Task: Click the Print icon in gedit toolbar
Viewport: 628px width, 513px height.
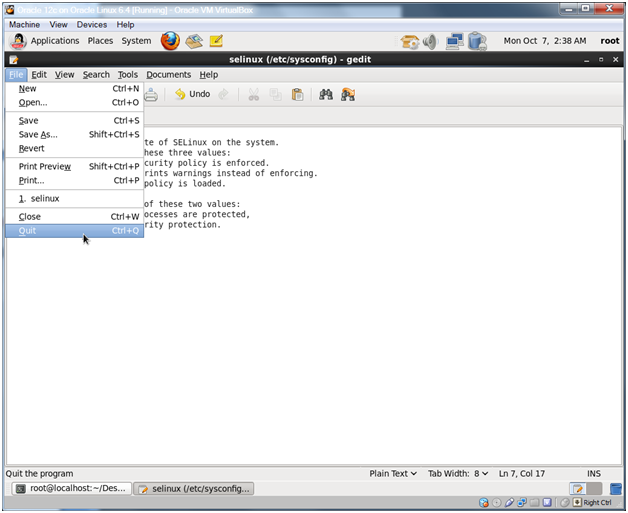Action: (x=151, y=95)
